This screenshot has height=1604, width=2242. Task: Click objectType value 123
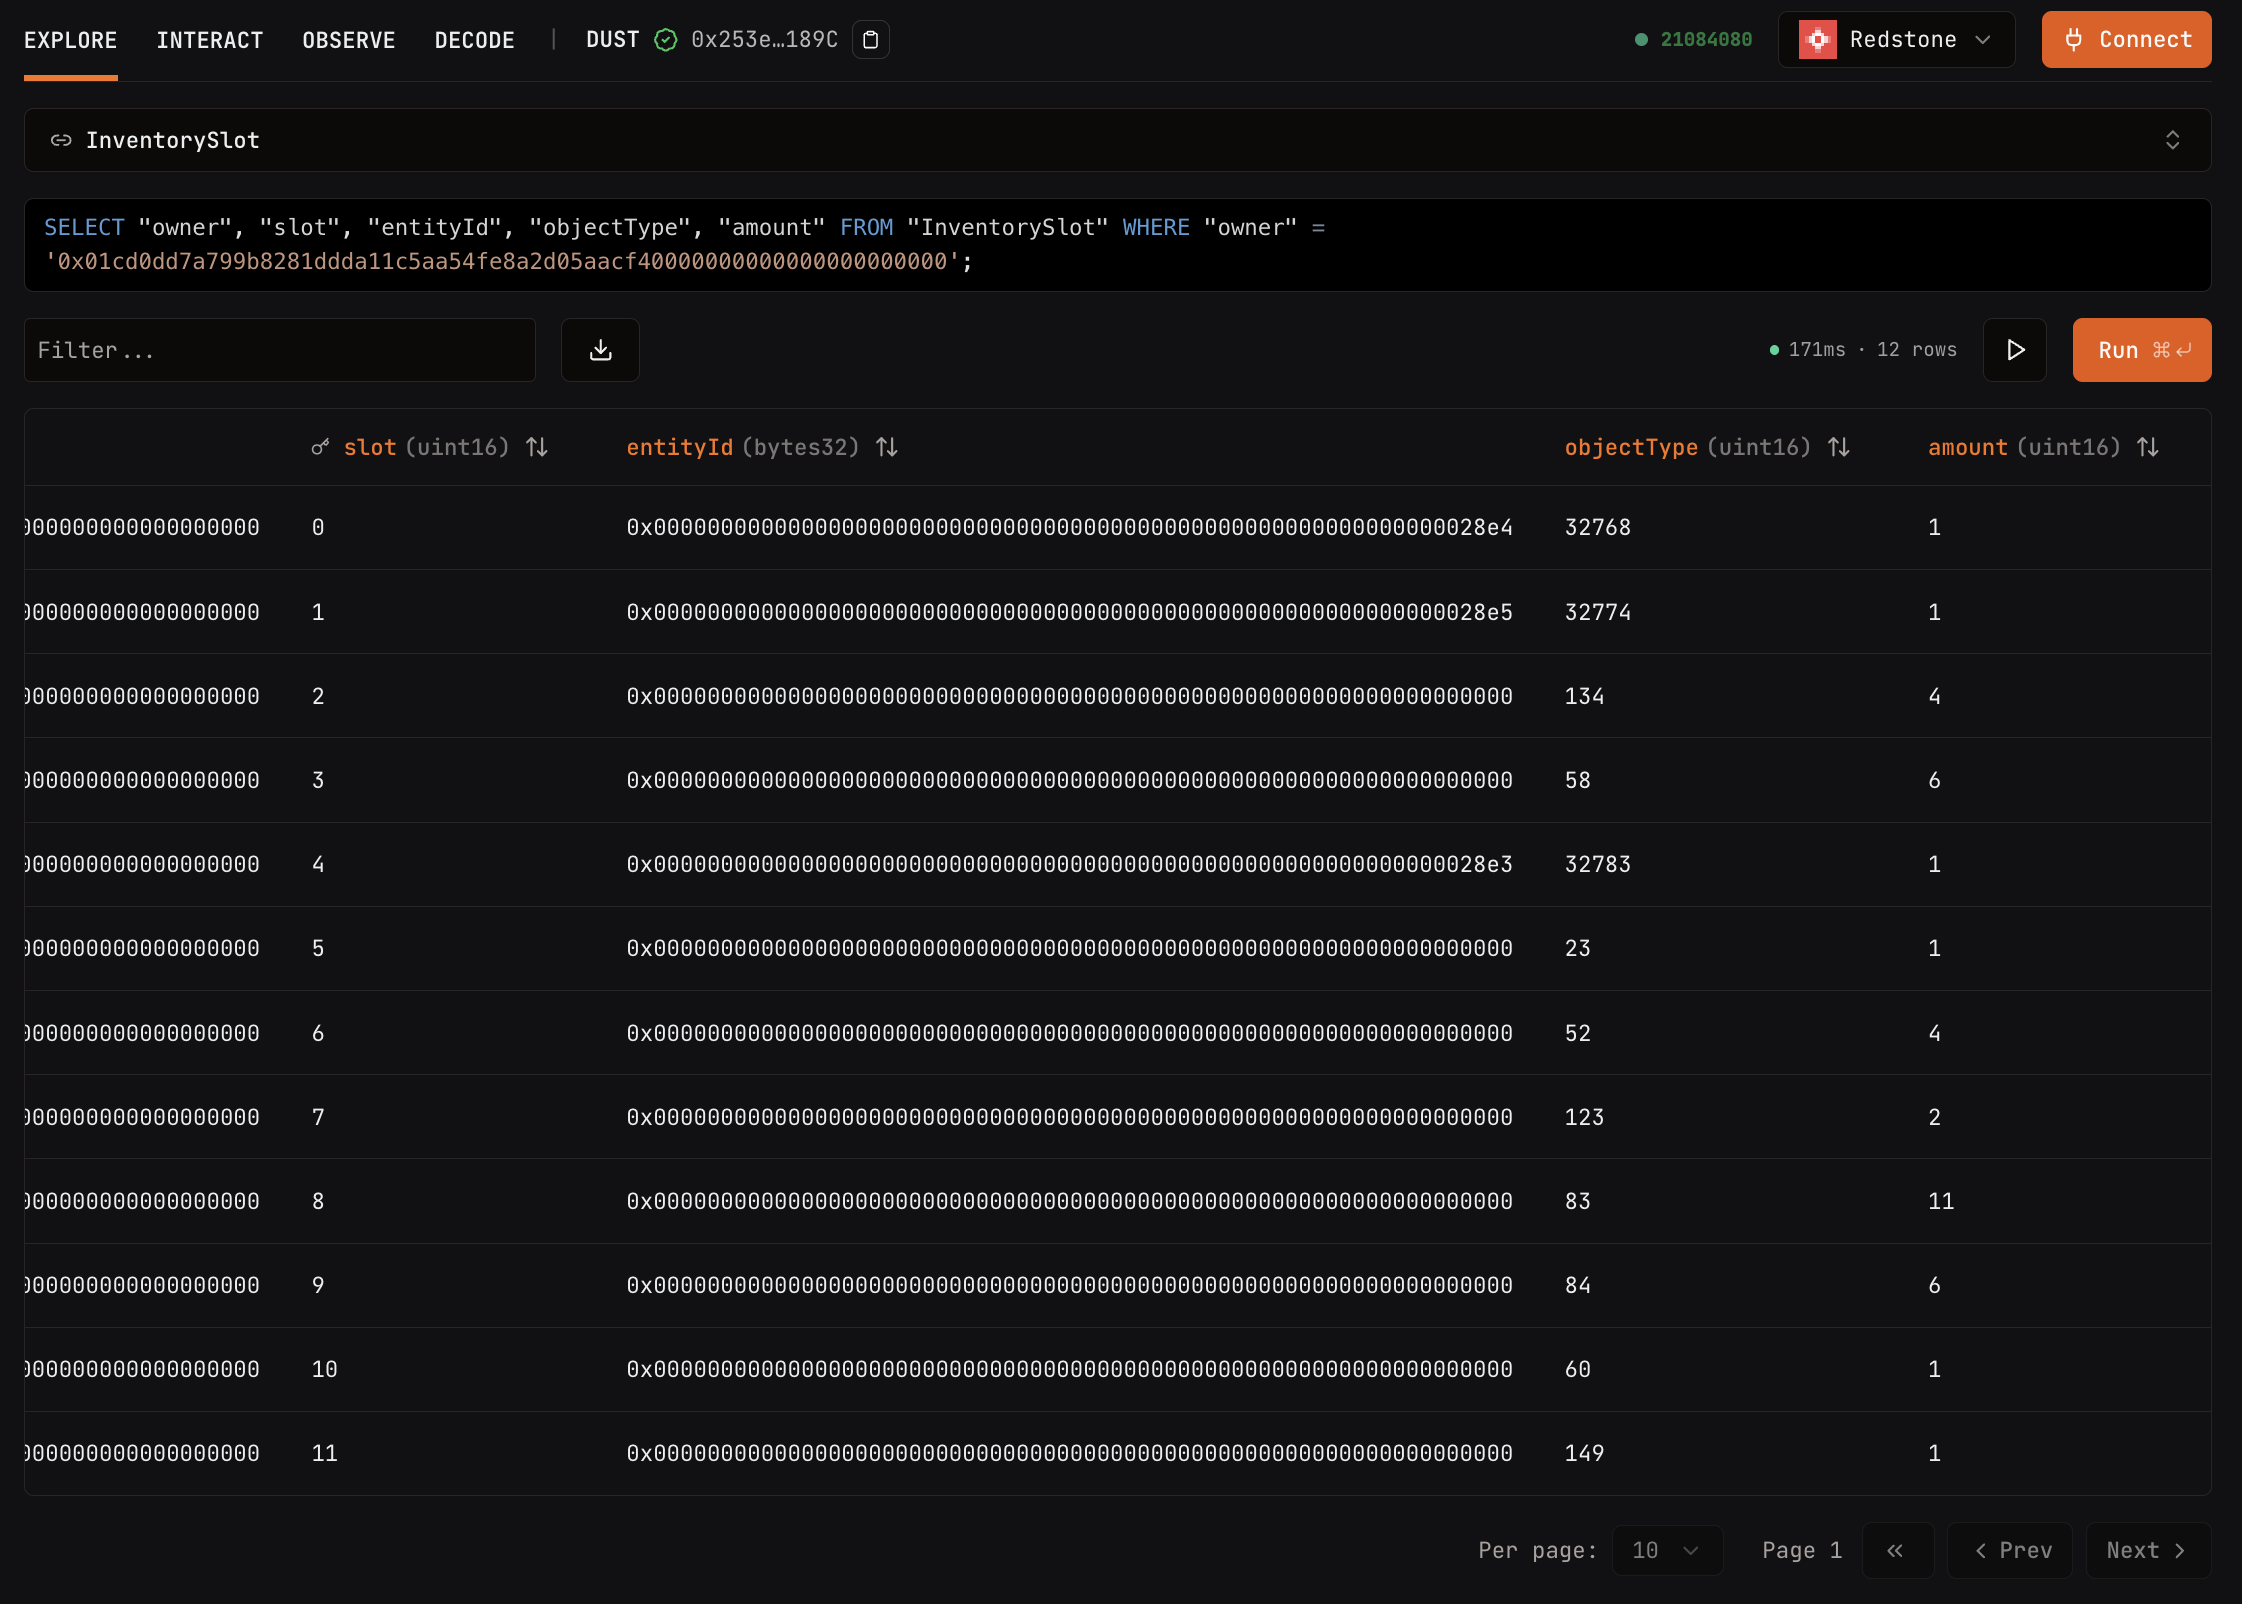pos(1585,1117)
